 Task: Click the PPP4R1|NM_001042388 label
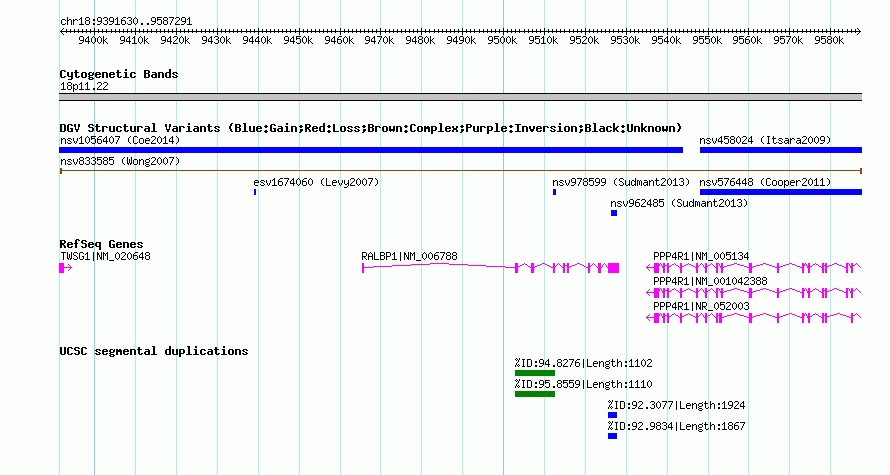tap(710, 281)
